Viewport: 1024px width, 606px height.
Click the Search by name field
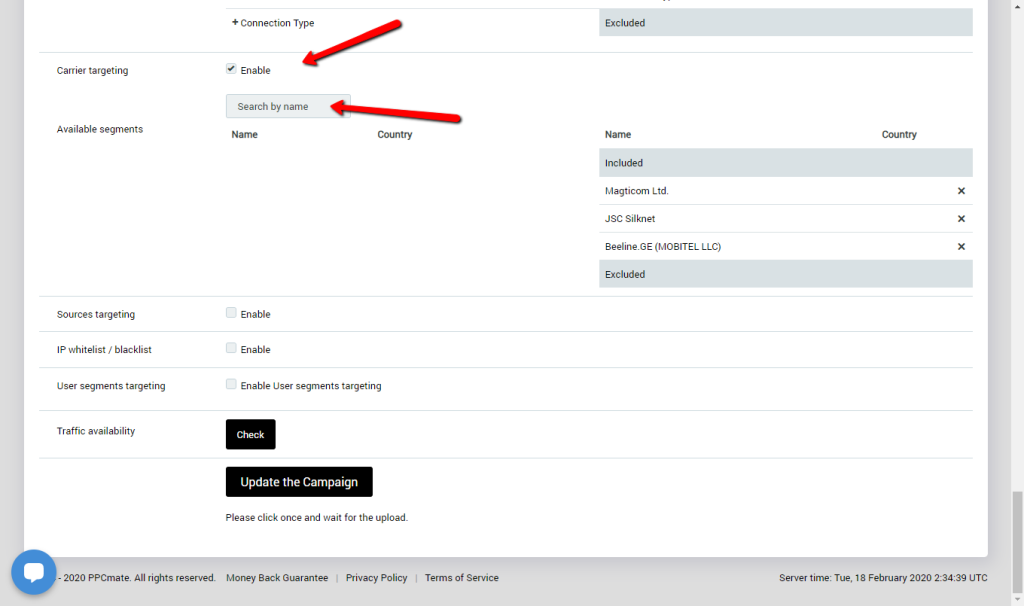pos(287,106)
